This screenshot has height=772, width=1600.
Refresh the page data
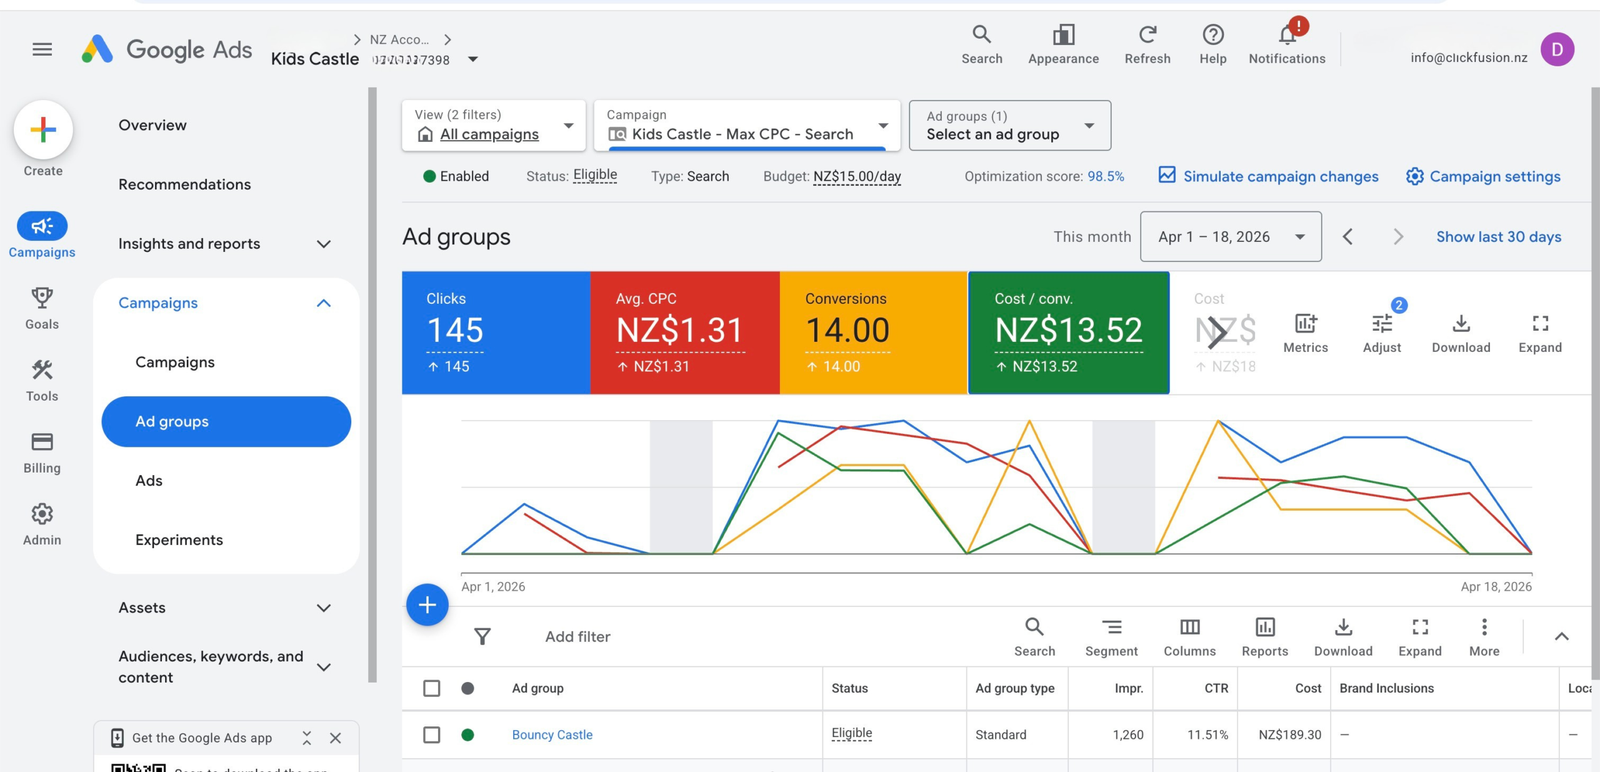1147,45
